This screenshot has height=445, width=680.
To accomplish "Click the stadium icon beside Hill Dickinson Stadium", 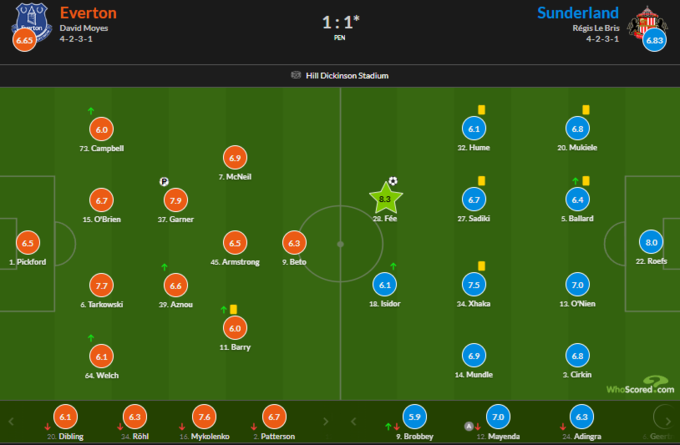I will click(x=296, y=75).
